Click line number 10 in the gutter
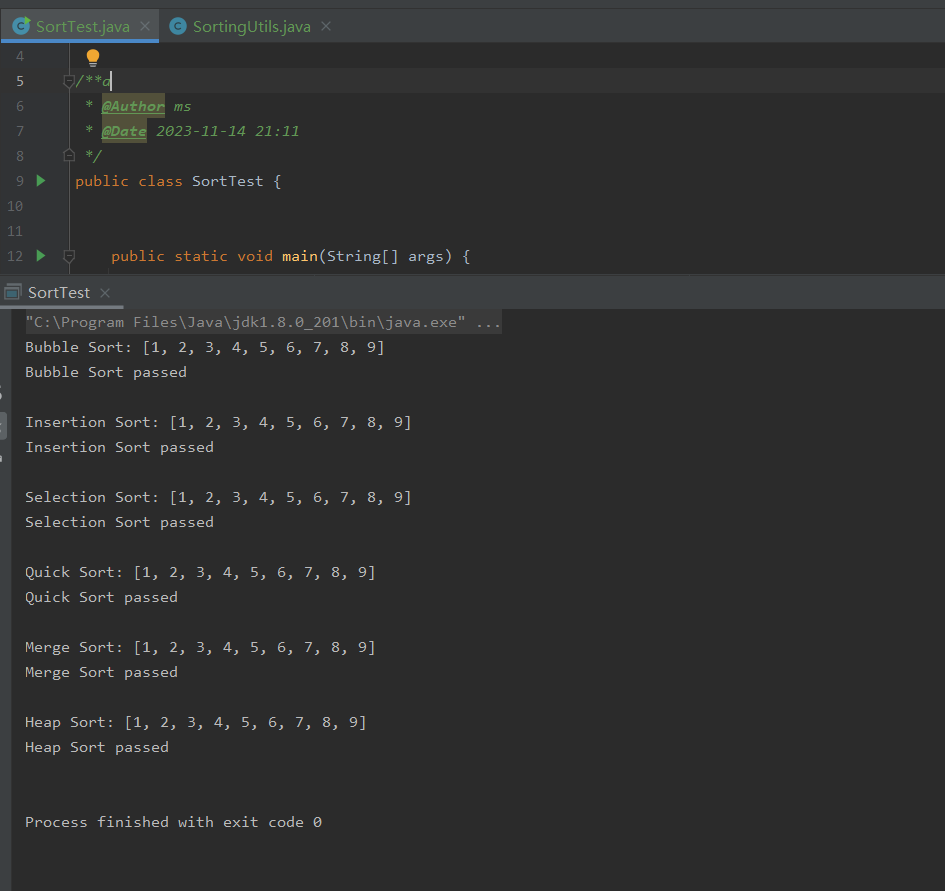This screenshot has width=945, height=891. pyautogui.click(x=15, y=206)
